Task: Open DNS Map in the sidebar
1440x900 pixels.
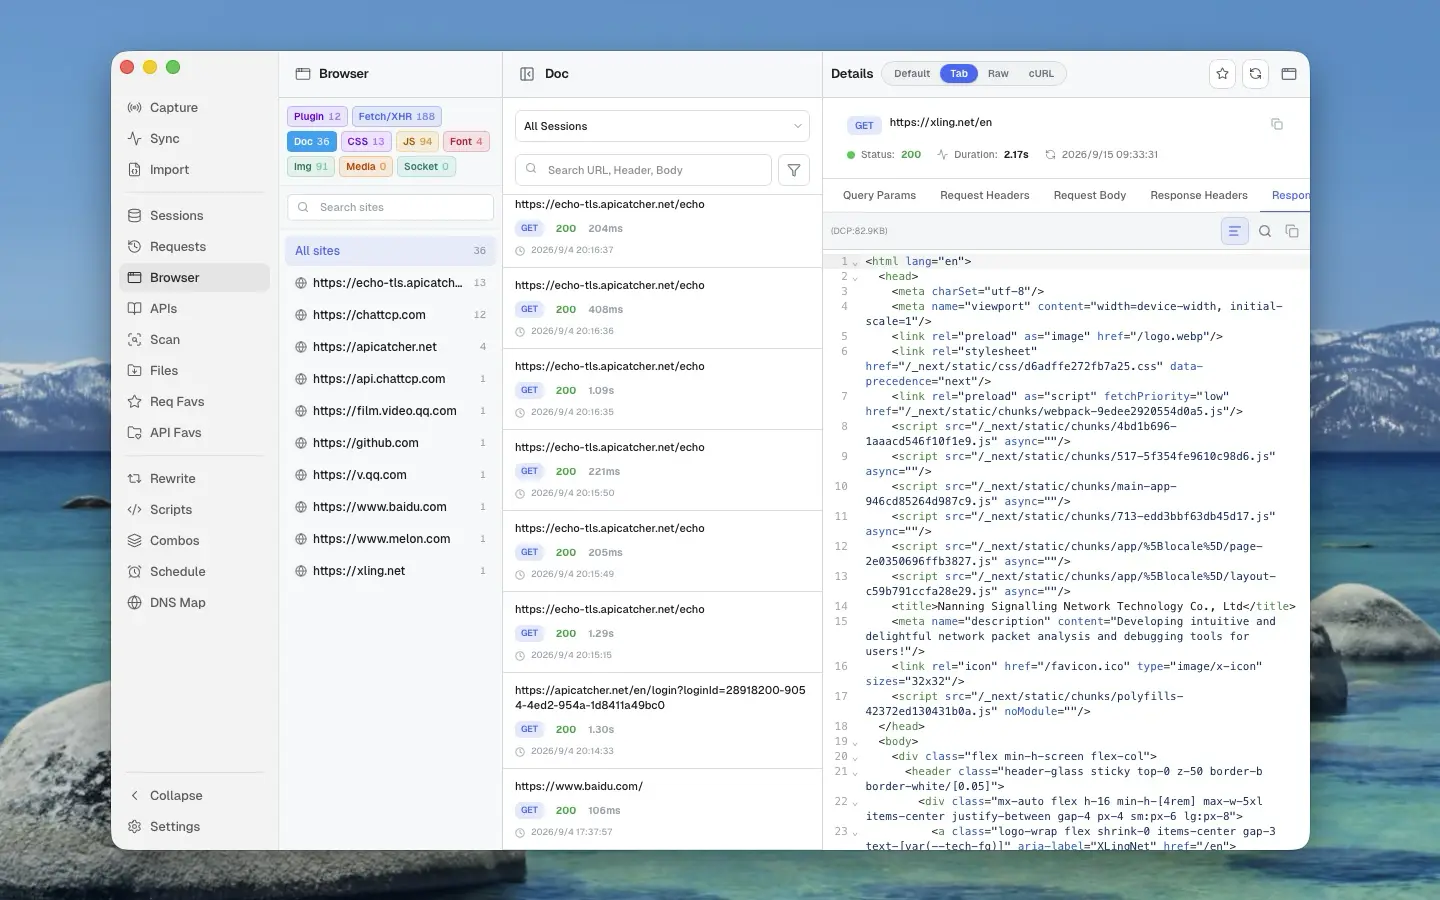Action: (x=194, y=603)
